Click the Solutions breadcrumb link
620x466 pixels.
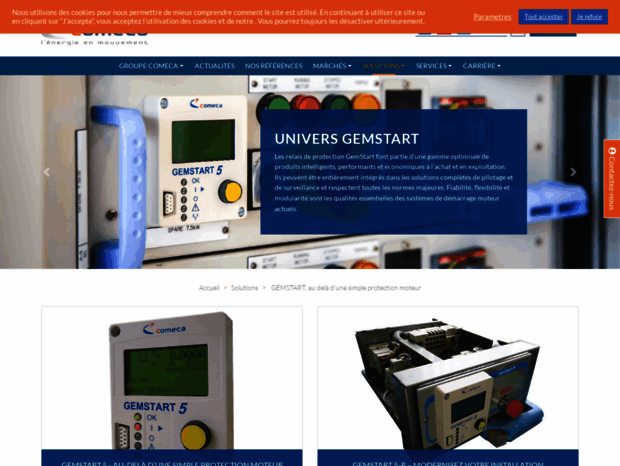244,288
